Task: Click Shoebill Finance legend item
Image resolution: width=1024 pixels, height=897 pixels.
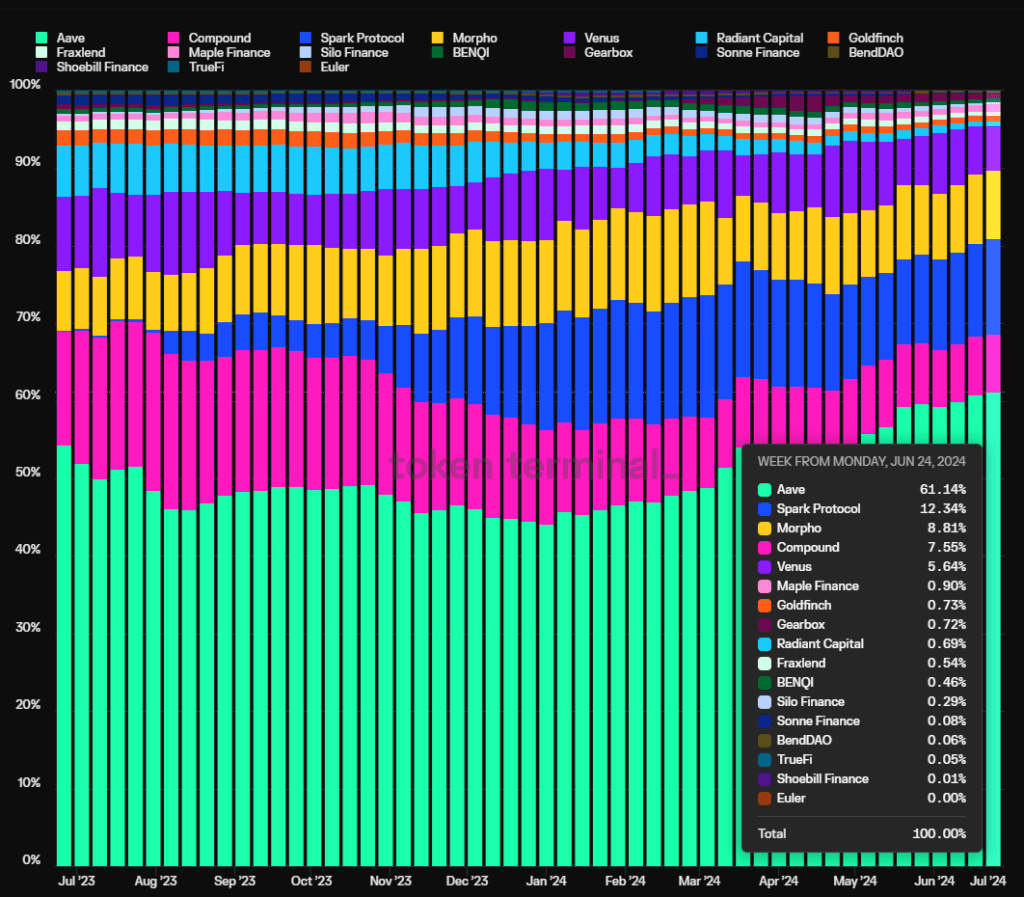Action: click(92, 67)
